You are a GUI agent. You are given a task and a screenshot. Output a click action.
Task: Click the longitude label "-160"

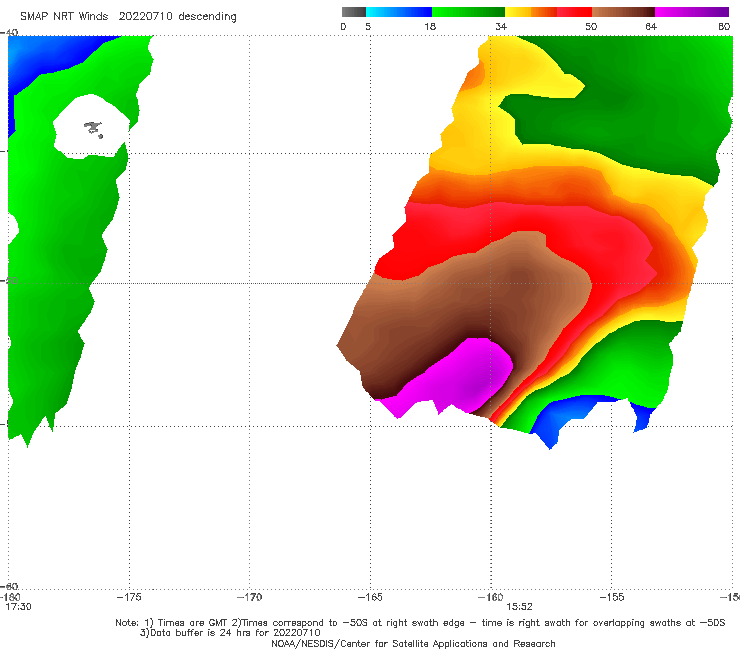click(491, 597)
